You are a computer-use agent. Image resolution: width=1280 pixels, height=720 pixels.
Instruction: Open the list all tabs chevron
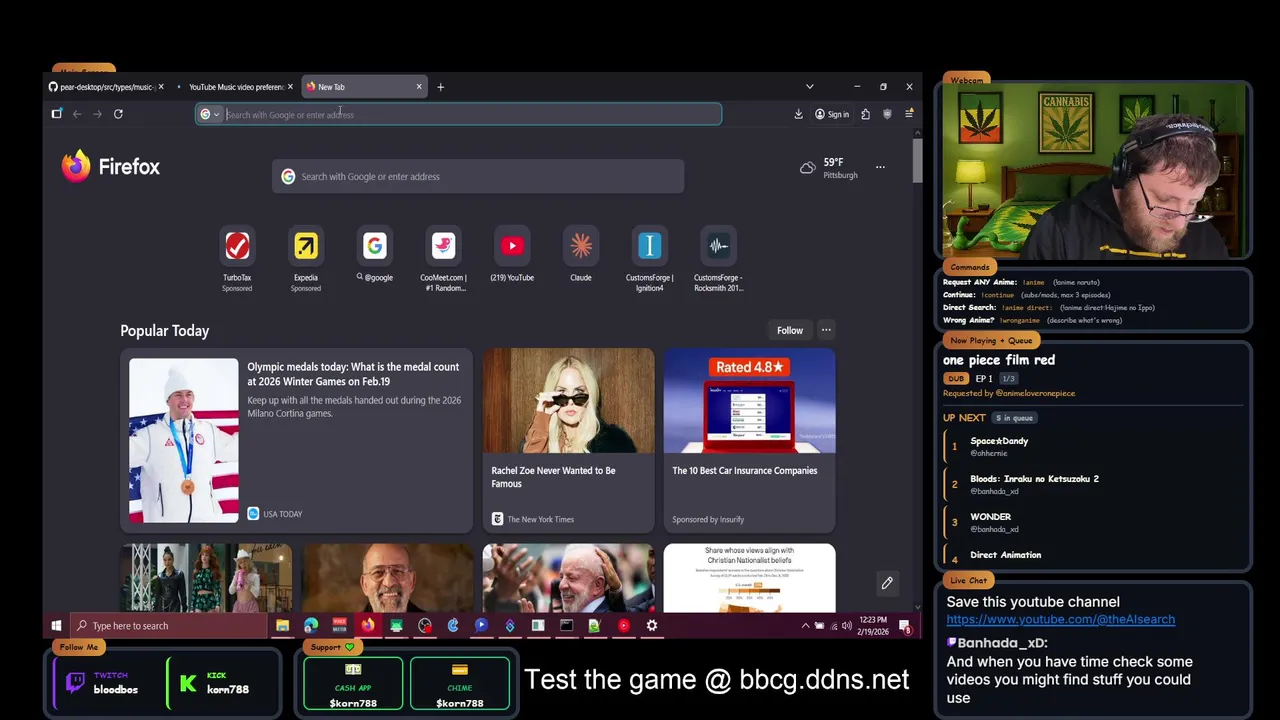809,87
